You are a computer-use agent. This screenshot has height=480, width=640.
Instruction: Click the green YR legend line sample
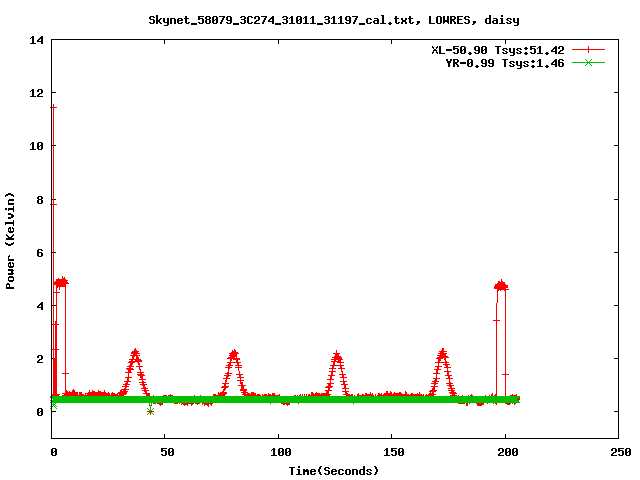point(588,63)
